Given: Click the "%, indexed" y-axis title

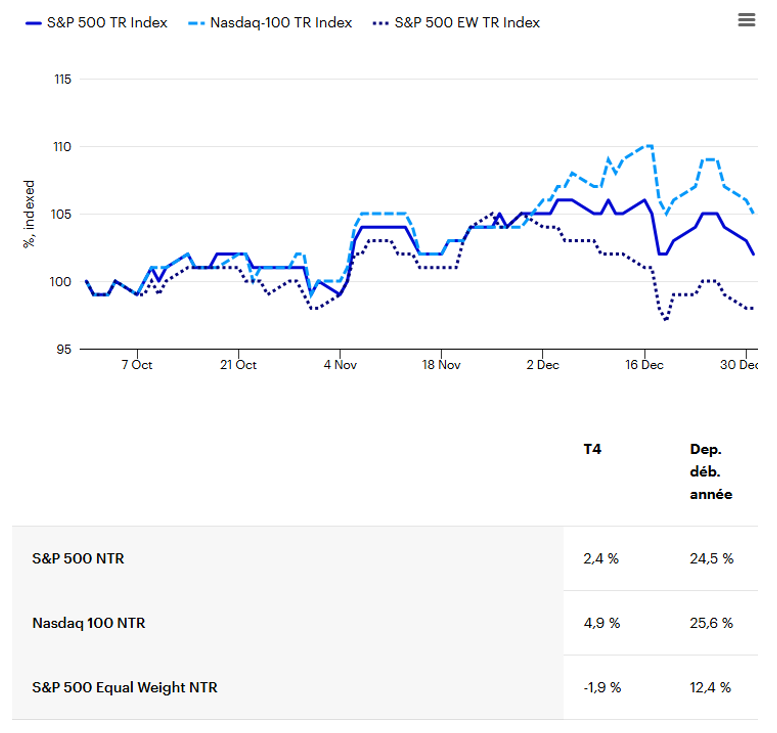Looking at the screenshot, I should click(x=29, y=214).
